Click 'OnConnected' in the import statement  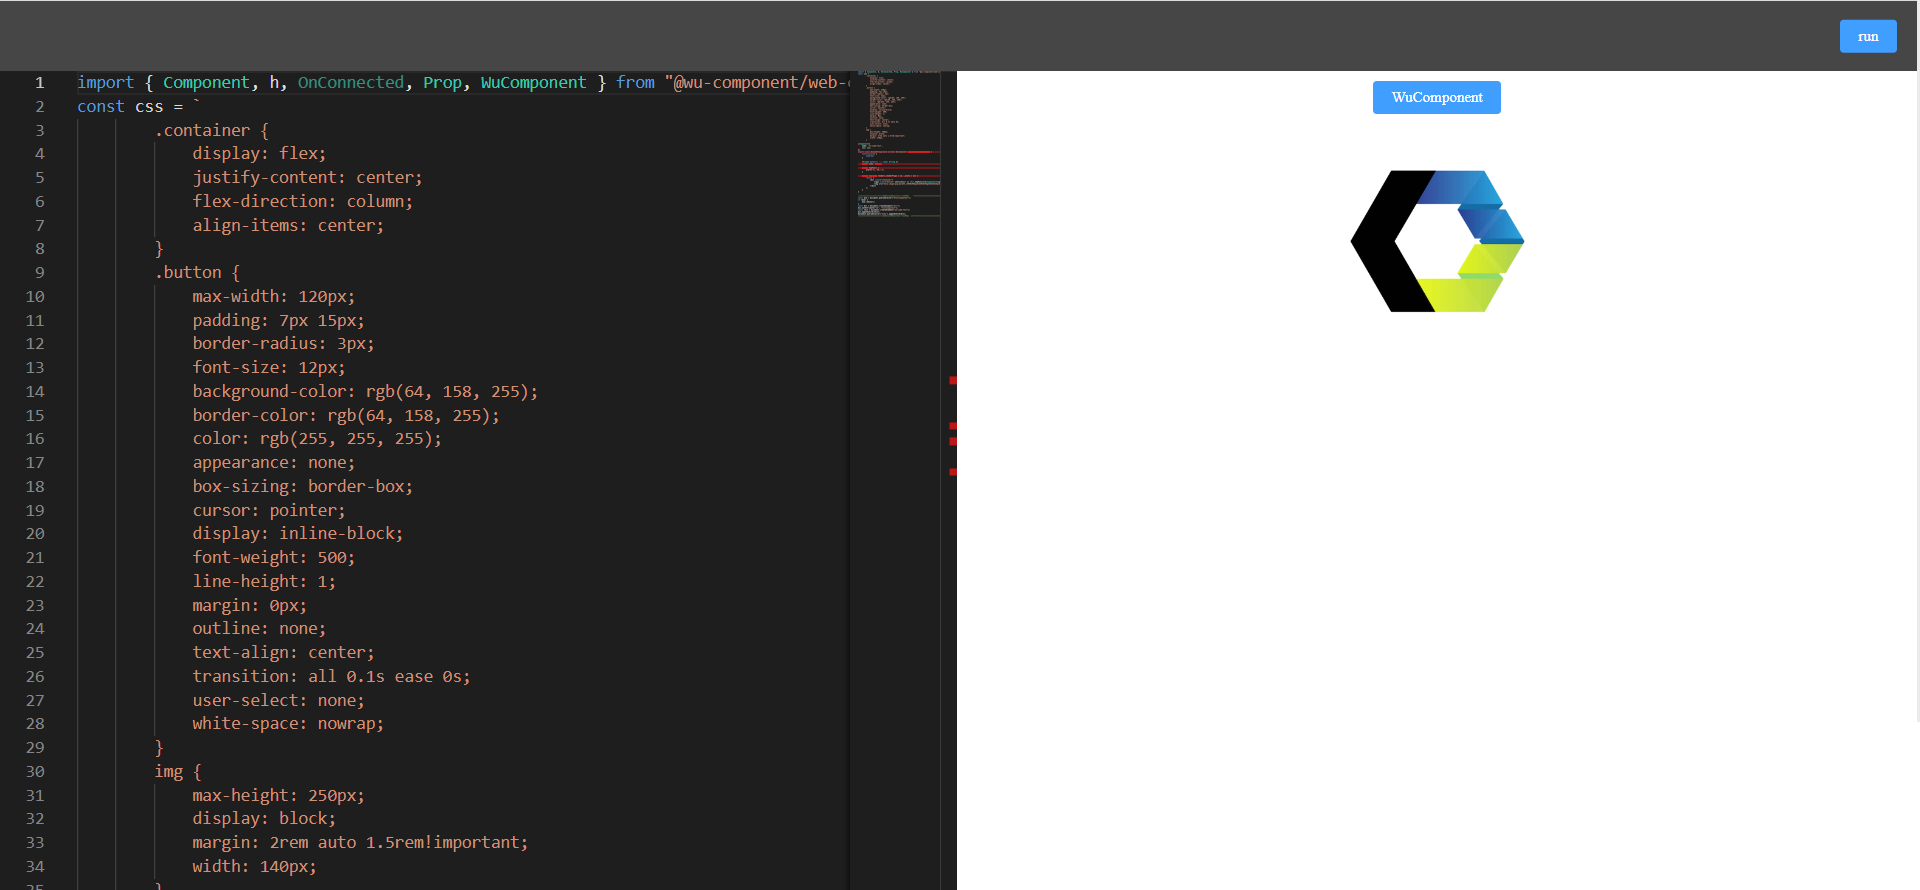(x=351, y=83)
